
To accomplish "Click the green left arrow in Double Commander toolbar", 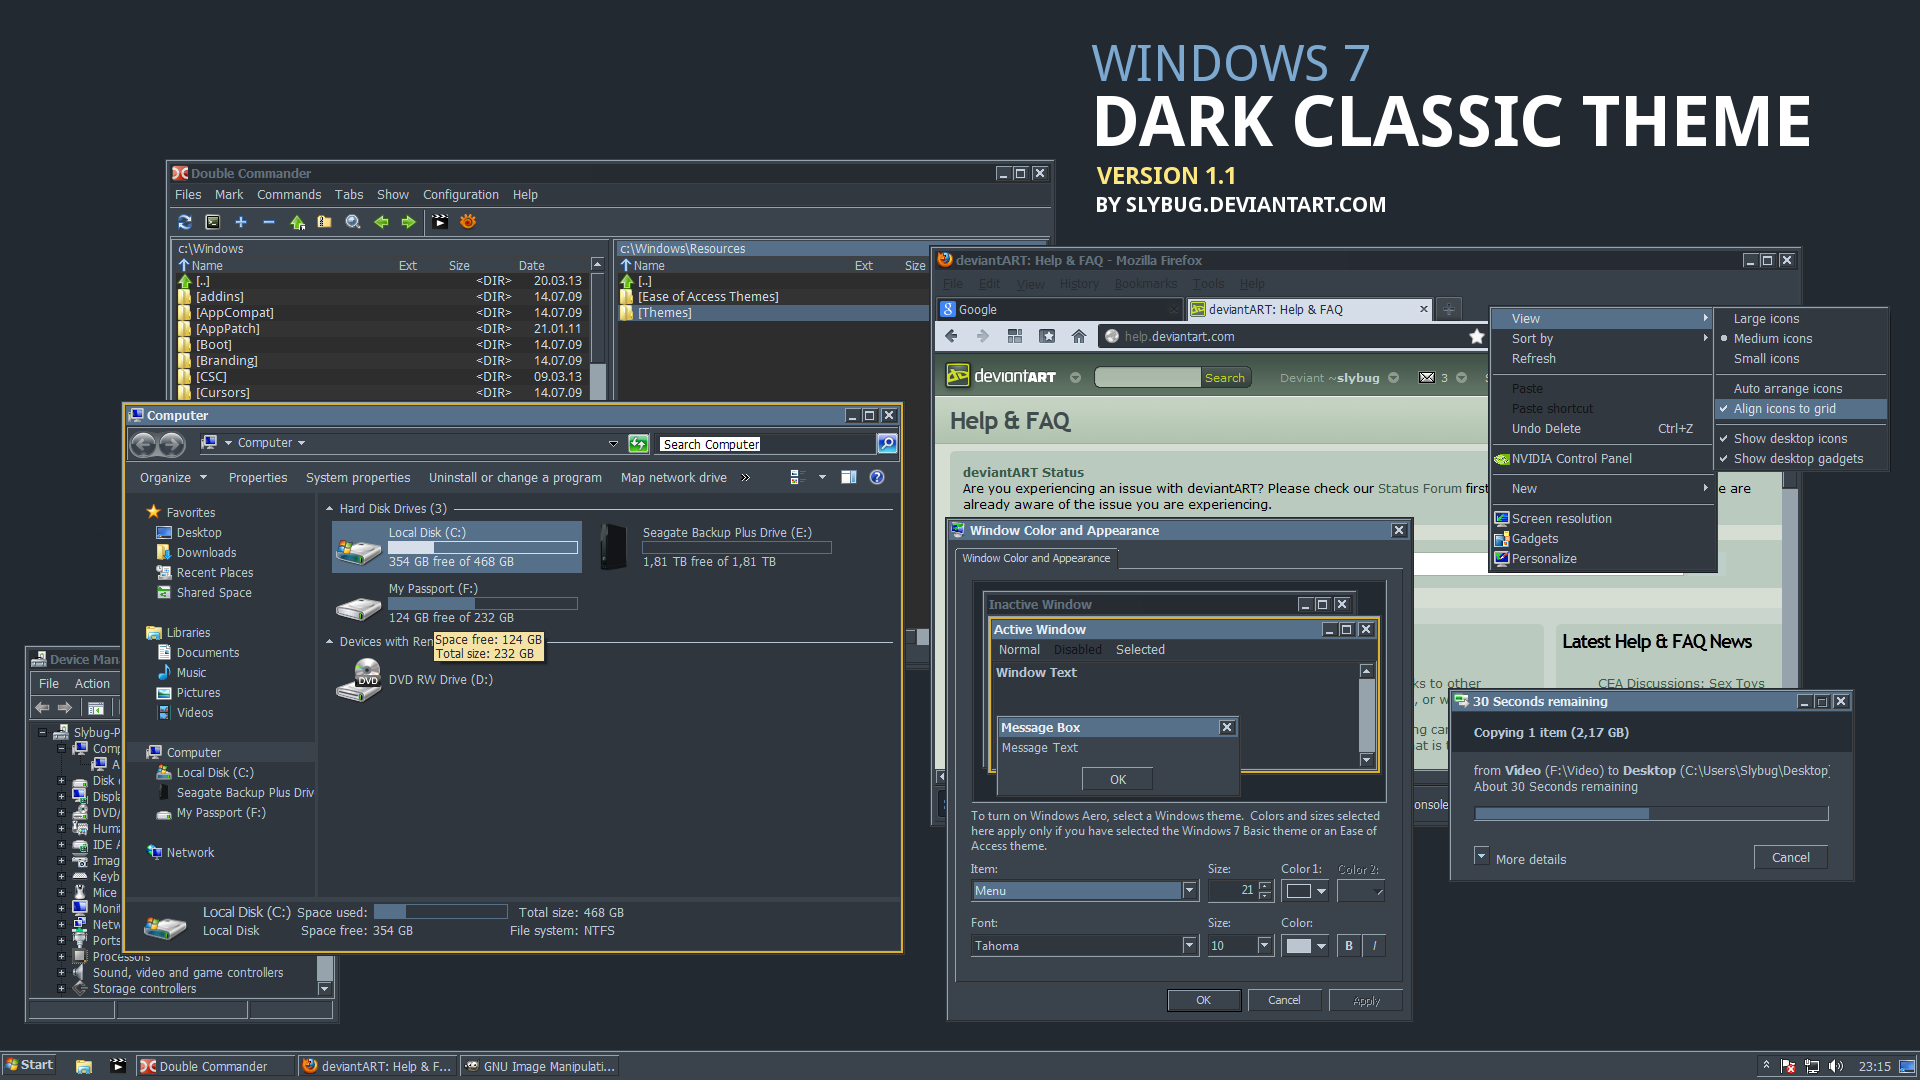I will click(x=381, y=222).
